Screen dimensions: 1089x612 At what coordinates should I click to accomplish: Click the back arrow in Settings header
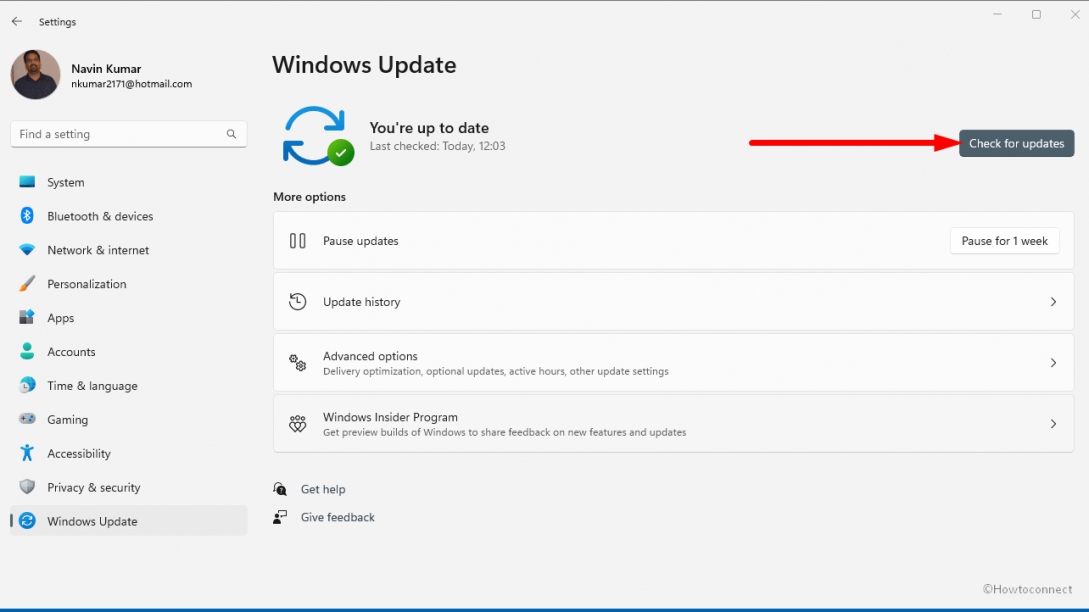tap(17, 22)
